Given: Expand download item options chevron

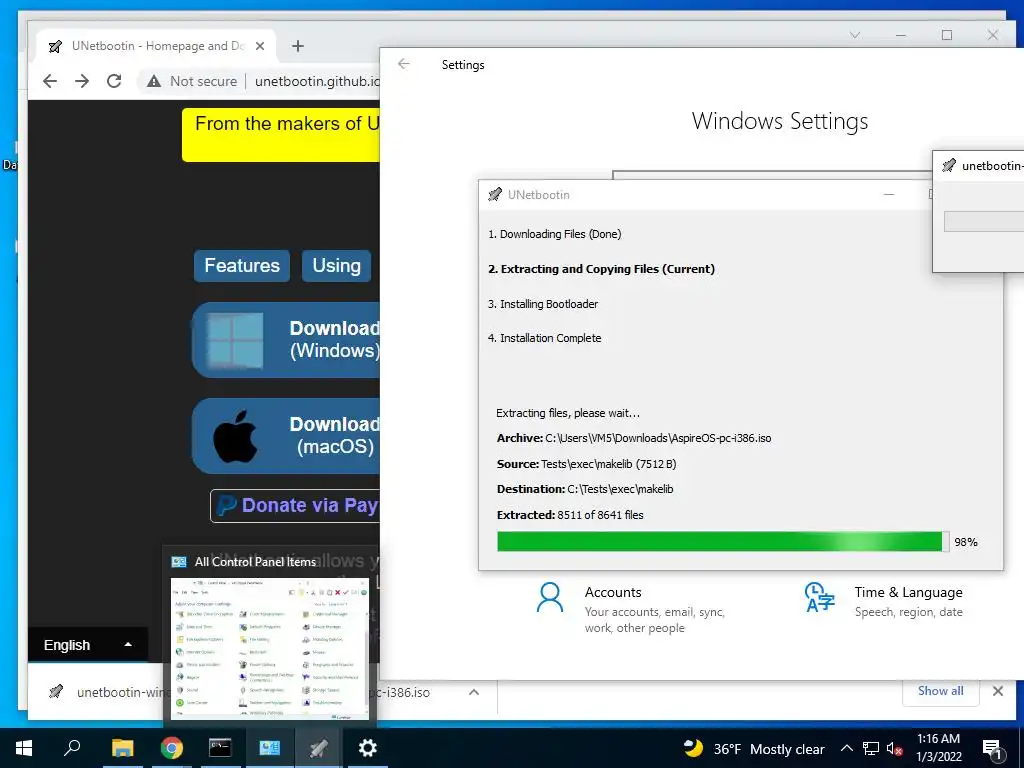Looking at the screenshot, I should pos(474,692).
